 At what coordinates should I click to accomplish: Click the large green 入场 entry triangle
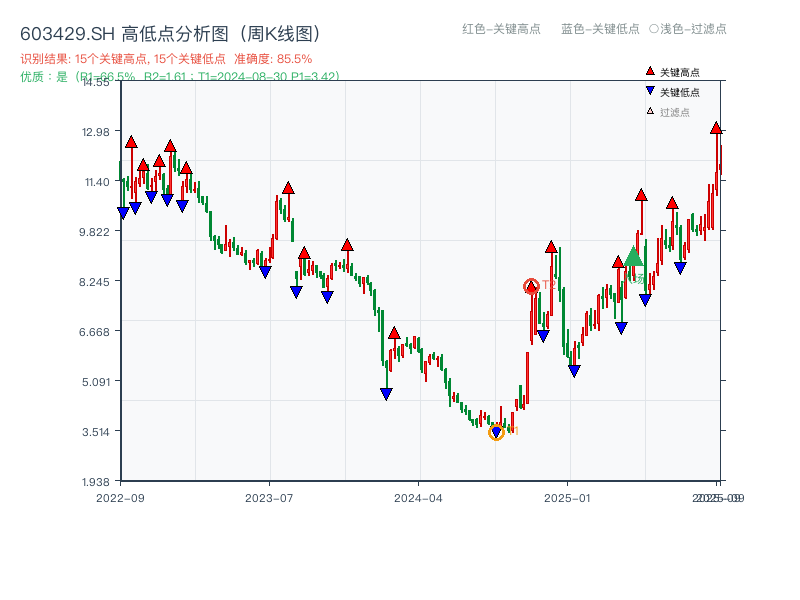[x=633, y=256]
